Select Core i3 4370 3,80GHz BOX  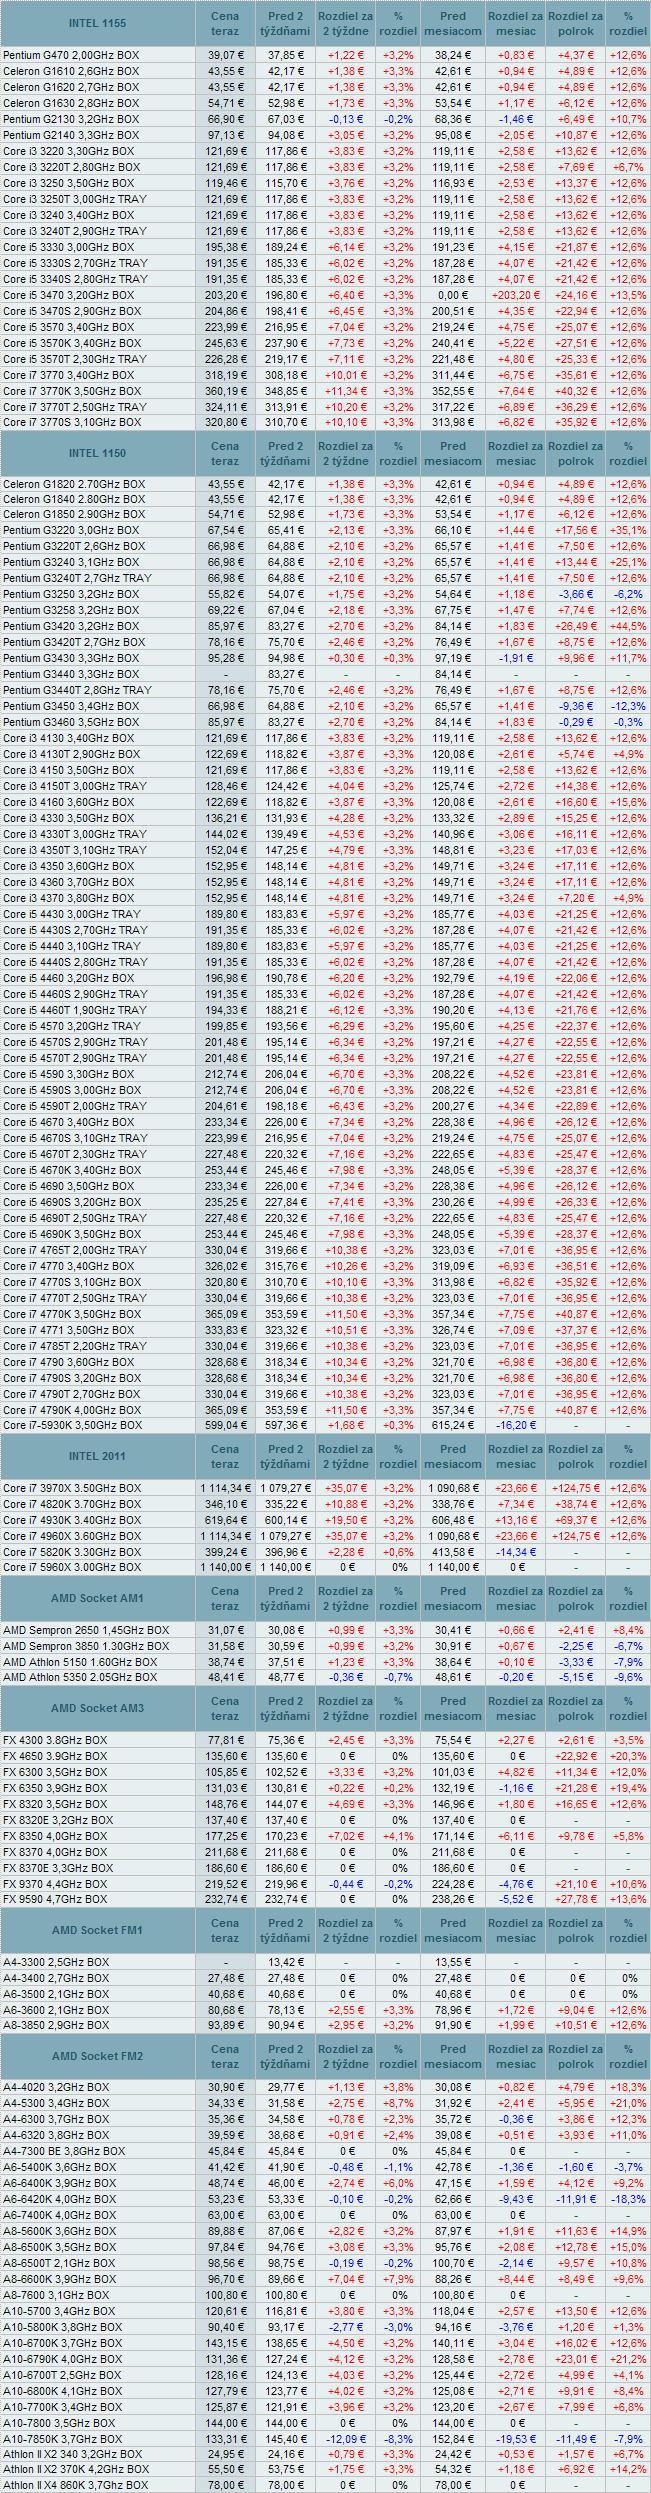69,898
